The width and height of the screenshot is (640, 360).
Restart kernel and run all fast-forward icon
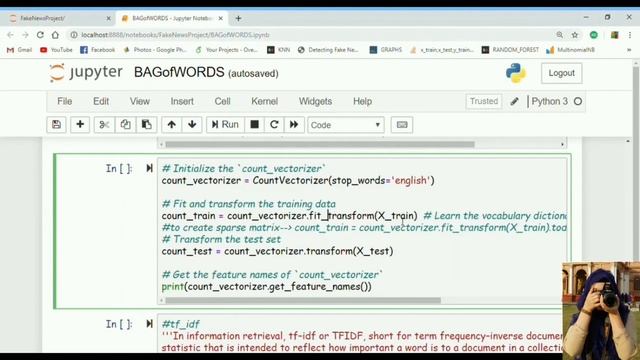coord(294,124)
